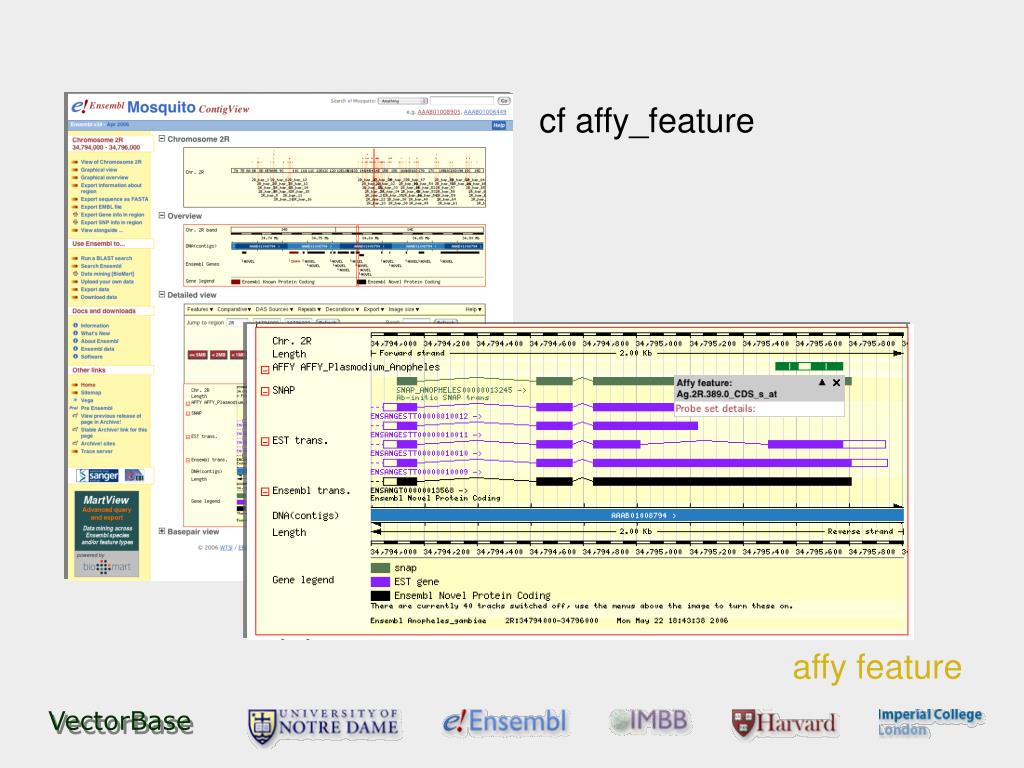The height and width of the screenshot is (768, 1024).
Task: Collapse the EST trans. track in zoomed view
Action: 265,441
